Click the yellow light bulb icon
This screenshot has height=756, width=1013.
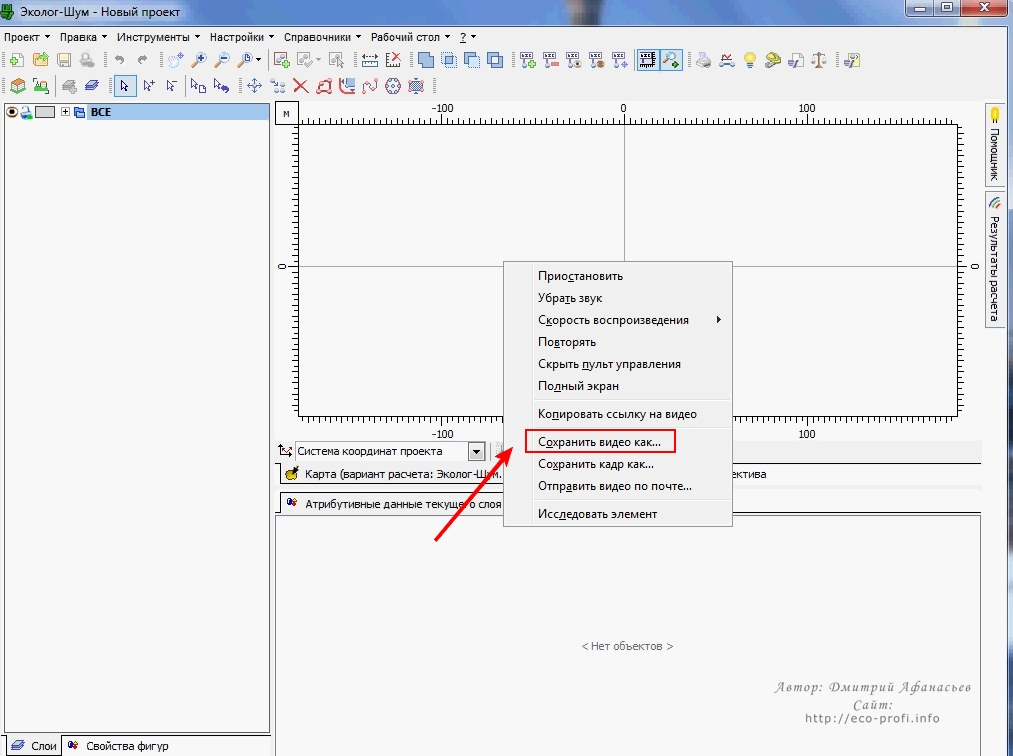tap(749, 61)
